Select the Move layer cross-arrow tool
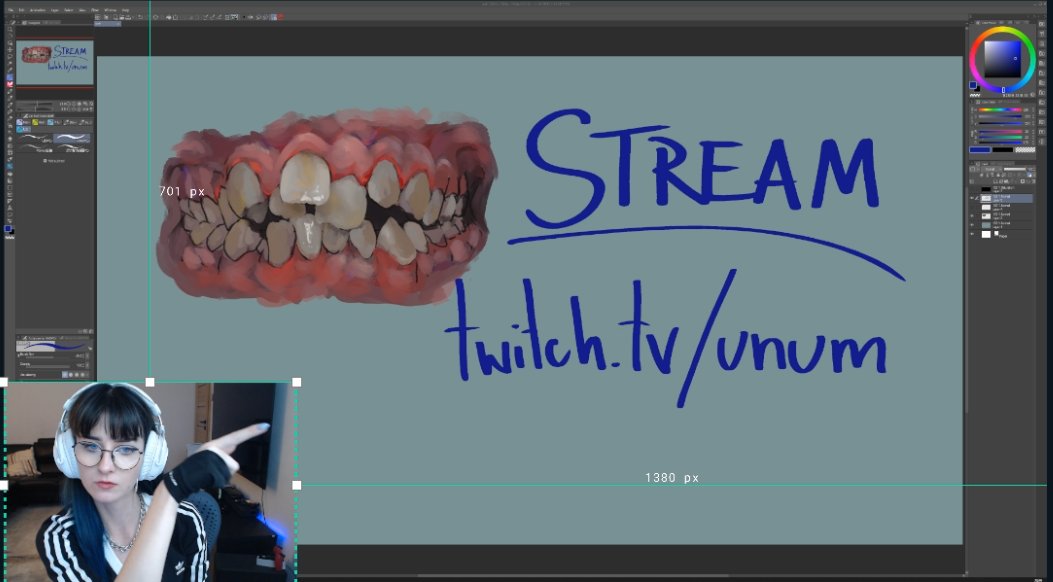The width and height of the screenshot is (1053, 582). point(9,50)
